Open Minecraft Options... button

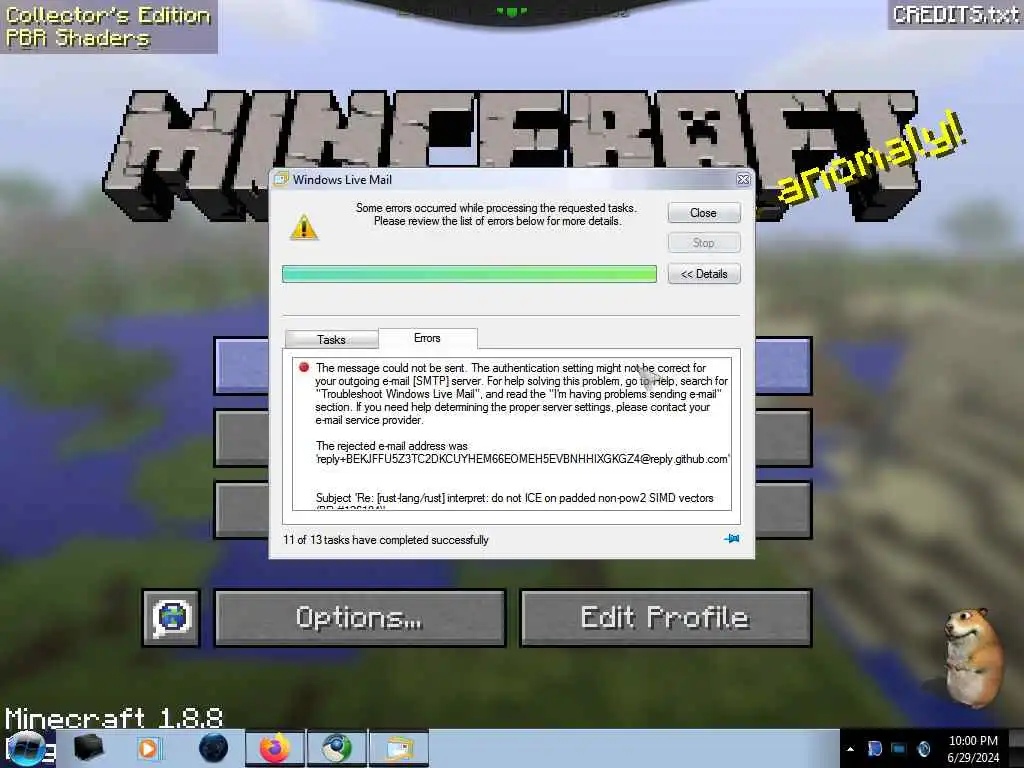360,618
